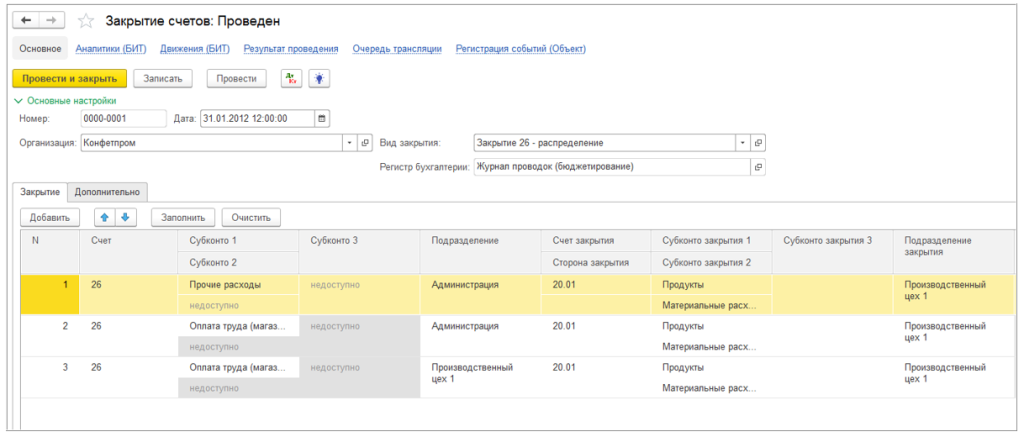Click the Номер input field
This screenshot has height=437, width=1024.
point(123,119)
